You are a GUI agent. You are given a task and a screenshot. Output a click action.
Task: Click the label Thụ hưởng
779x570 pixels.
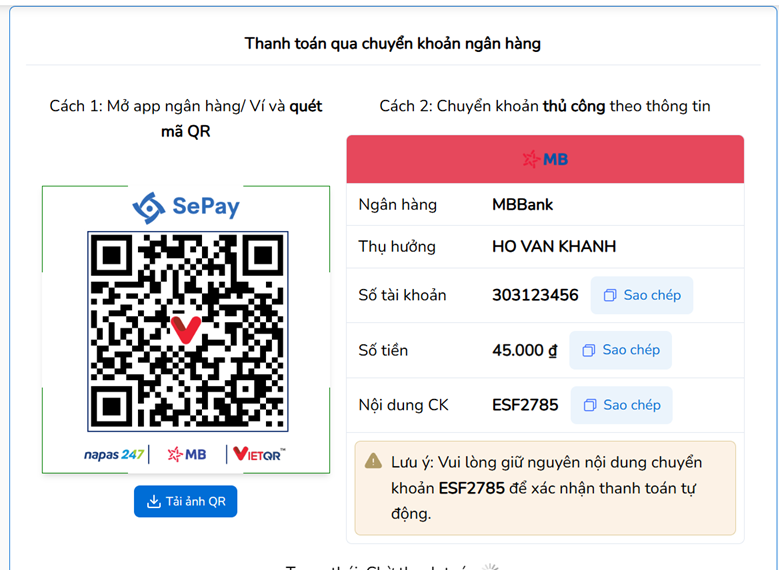click(x=396, y=247)
